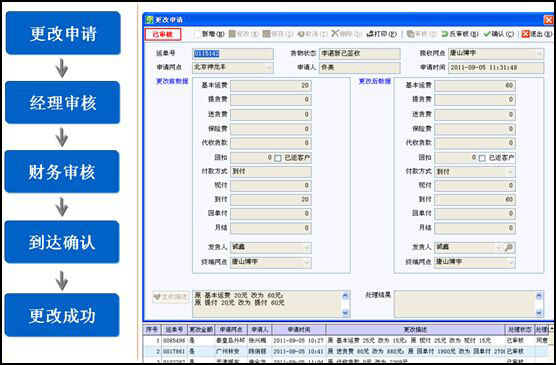
Task: Open the 接收网点 dropdown
Action: click(x=539, y=54)
